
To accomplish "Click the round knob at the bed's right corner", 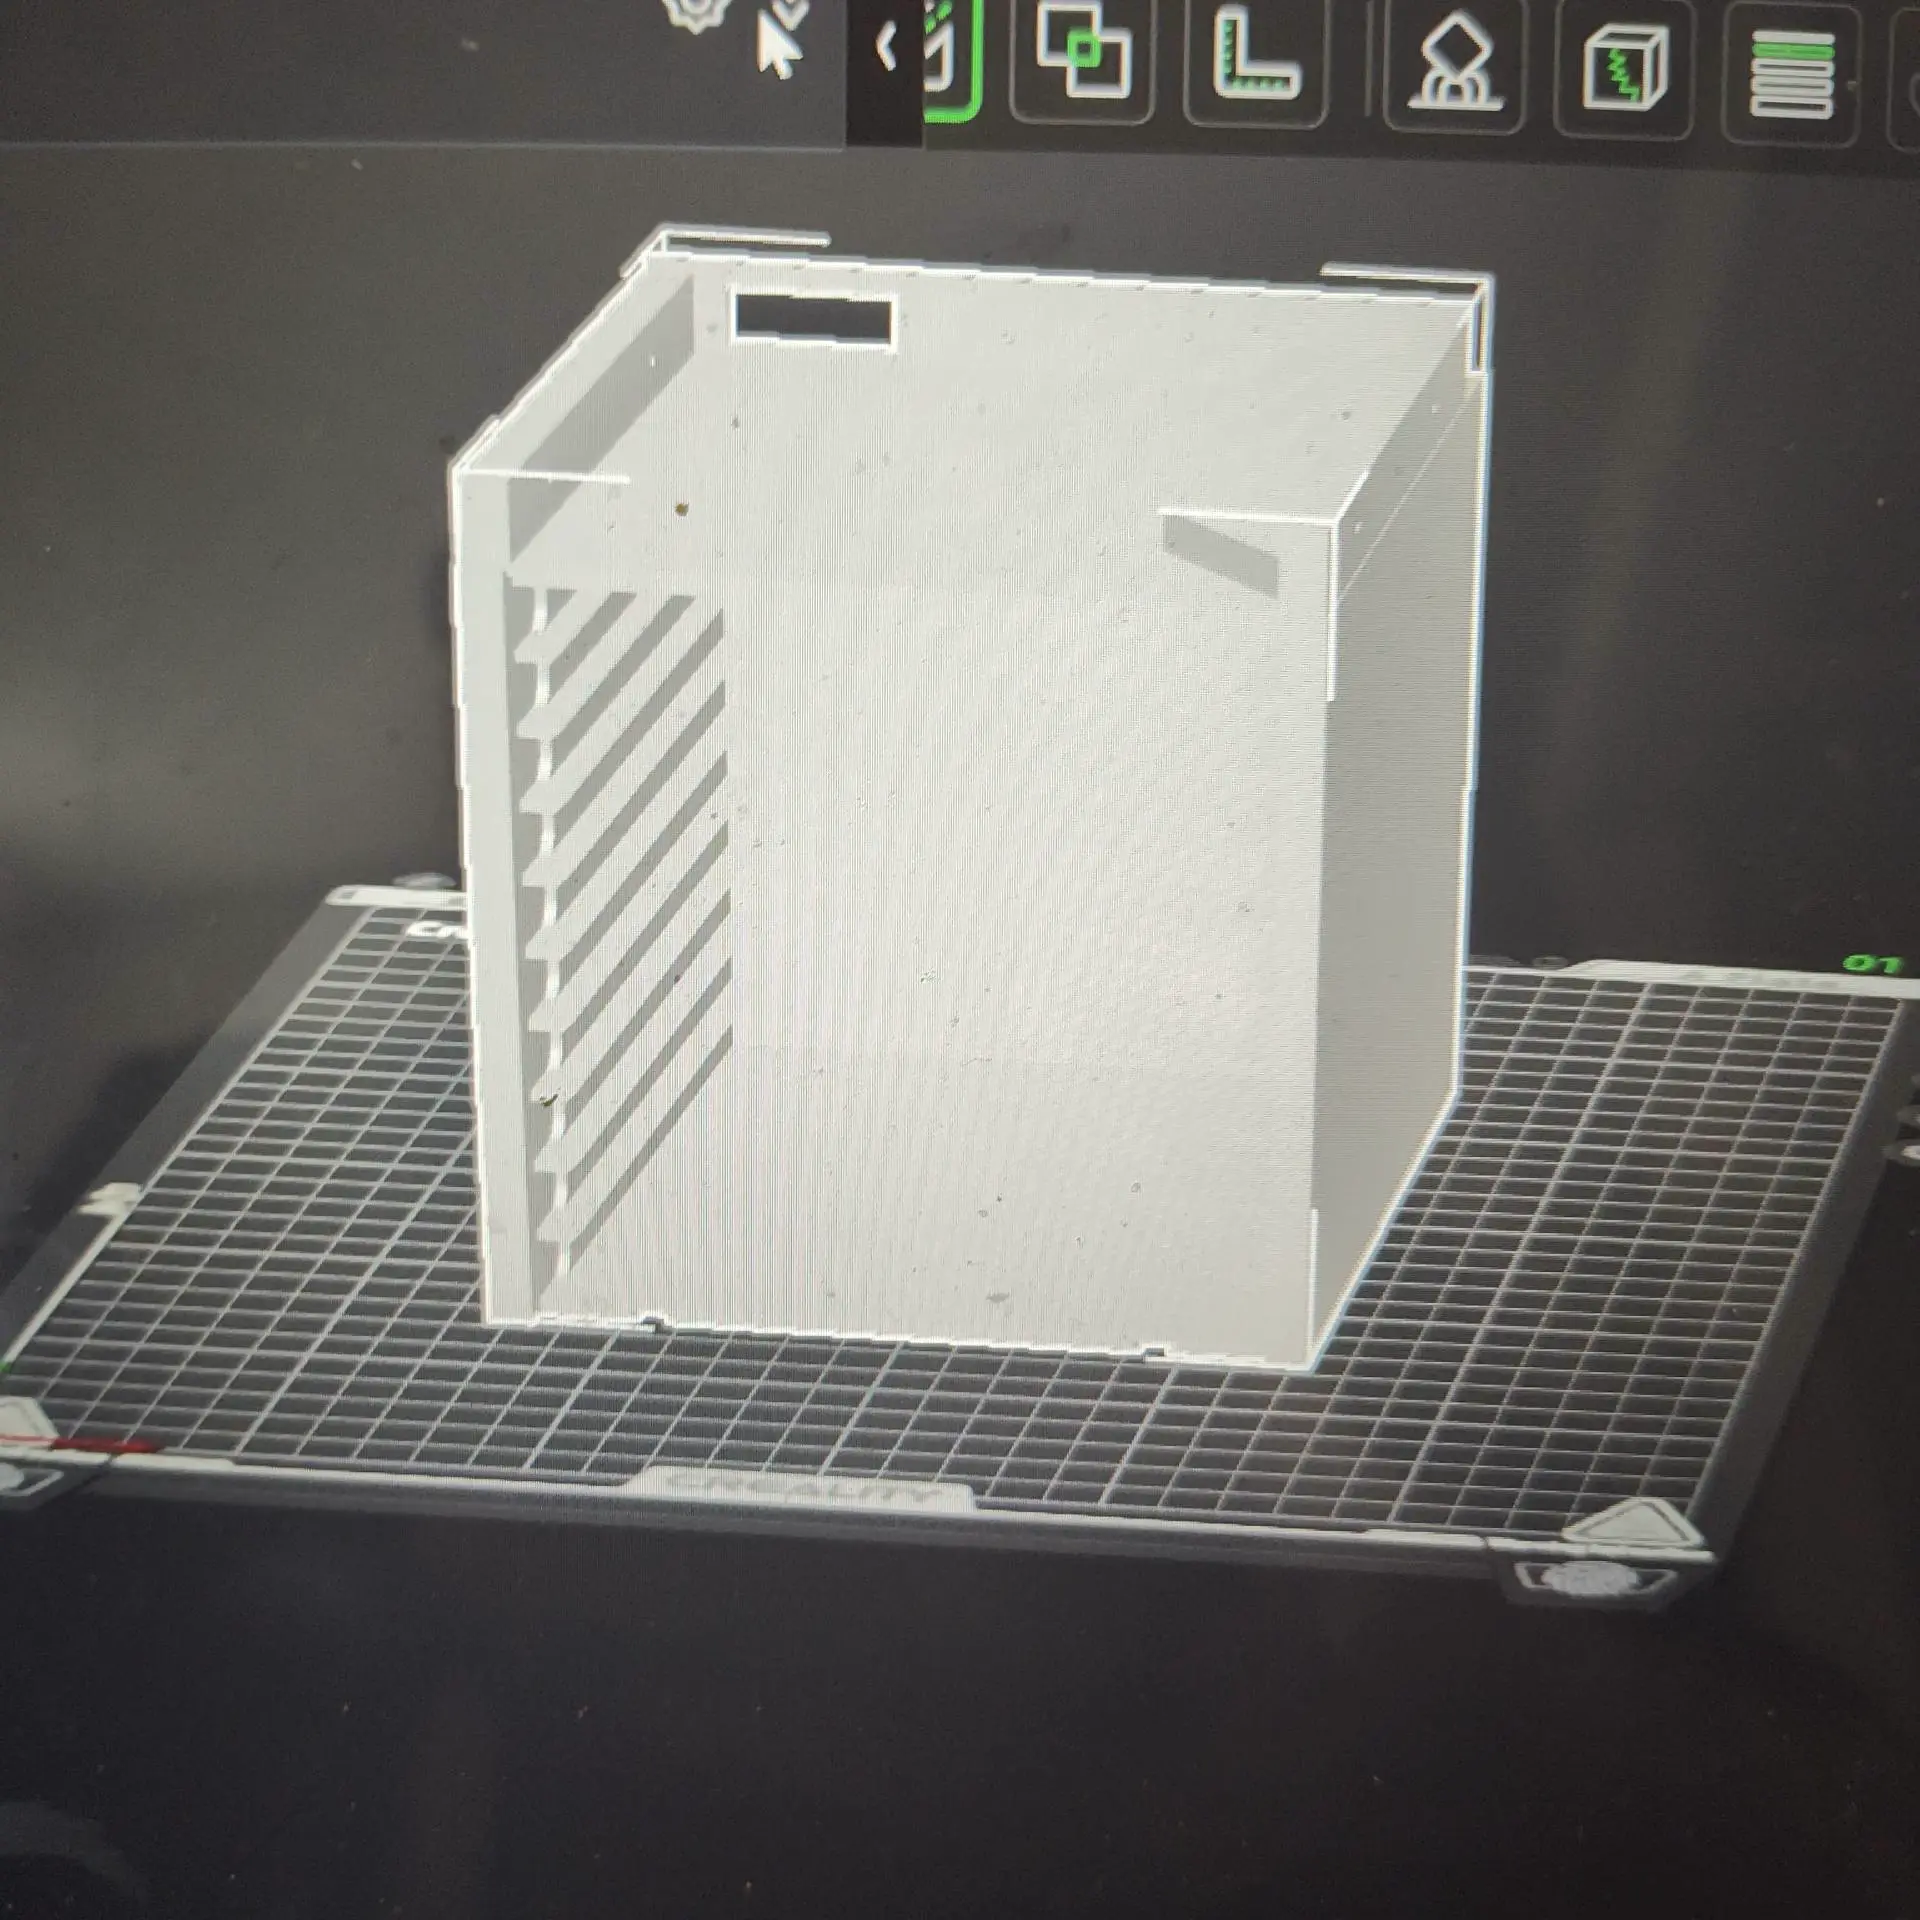I will (1588, 1579).
